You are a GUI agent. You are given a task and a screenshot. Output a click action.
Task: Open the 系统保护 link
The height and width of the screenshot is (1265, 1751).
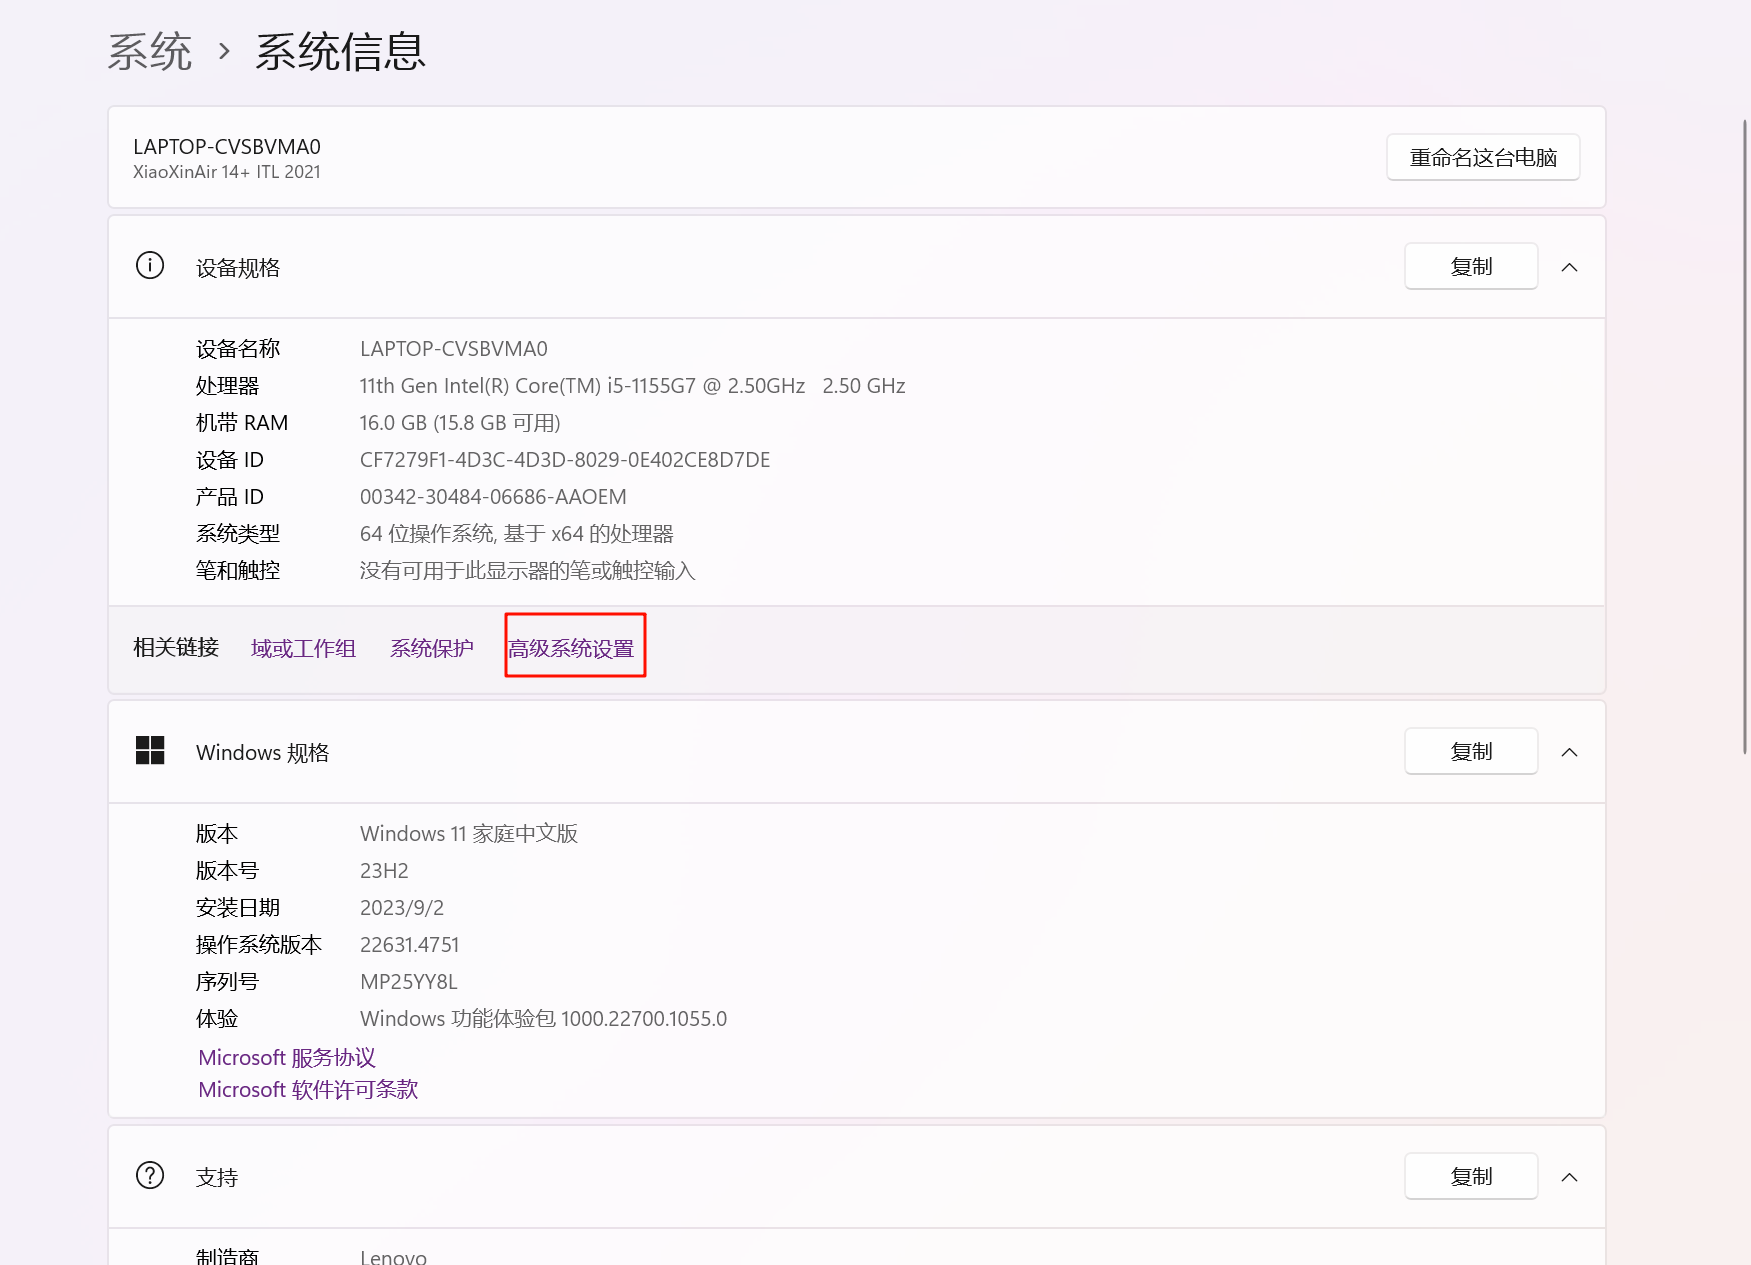pos(432,649)
